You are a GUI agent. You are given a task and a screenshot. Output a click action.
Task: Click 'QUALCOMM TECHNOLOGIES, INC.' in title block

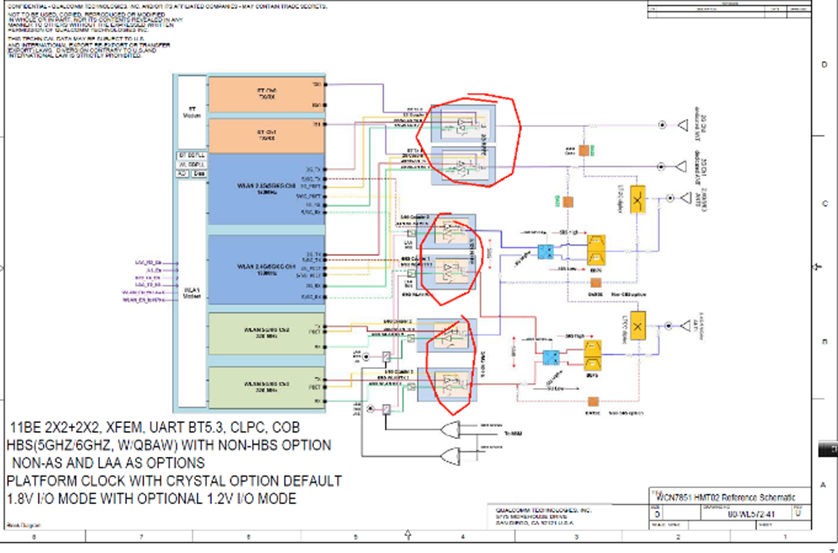click(544, 510)
